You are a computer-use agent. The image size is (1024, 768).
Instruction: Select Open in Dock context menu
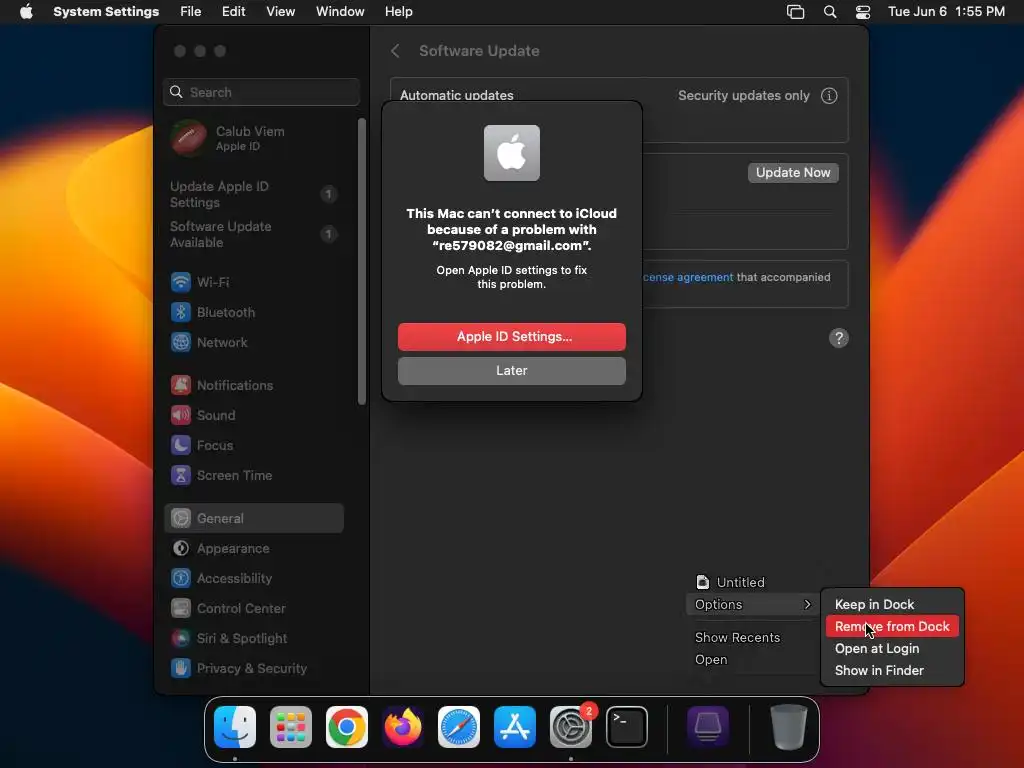752,660
